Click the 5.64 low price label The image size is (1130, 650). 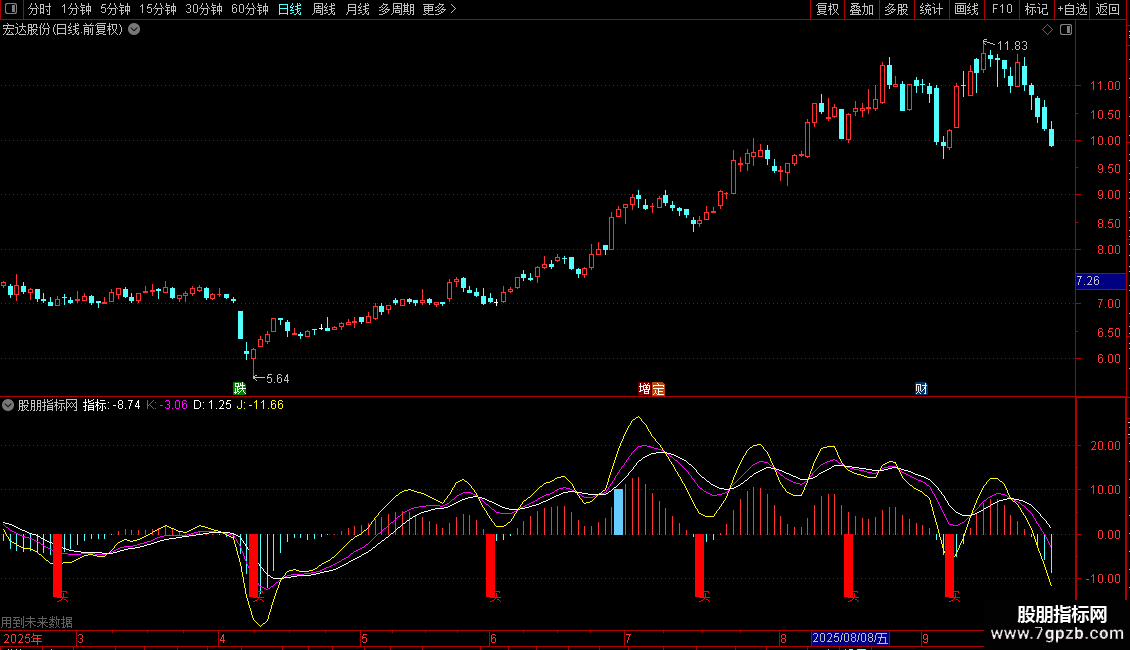277,378
